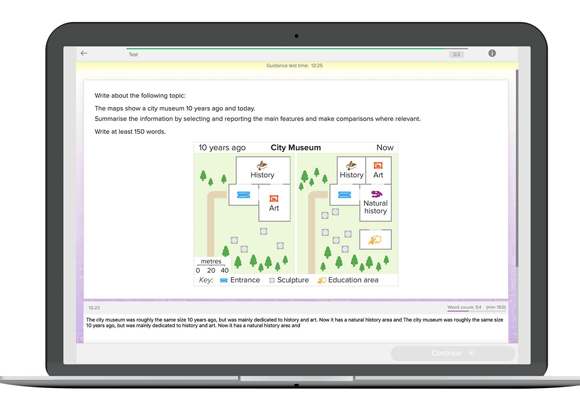Click the Test label in the header
Viewport: 580px width, 411px height.
(133, 54)
